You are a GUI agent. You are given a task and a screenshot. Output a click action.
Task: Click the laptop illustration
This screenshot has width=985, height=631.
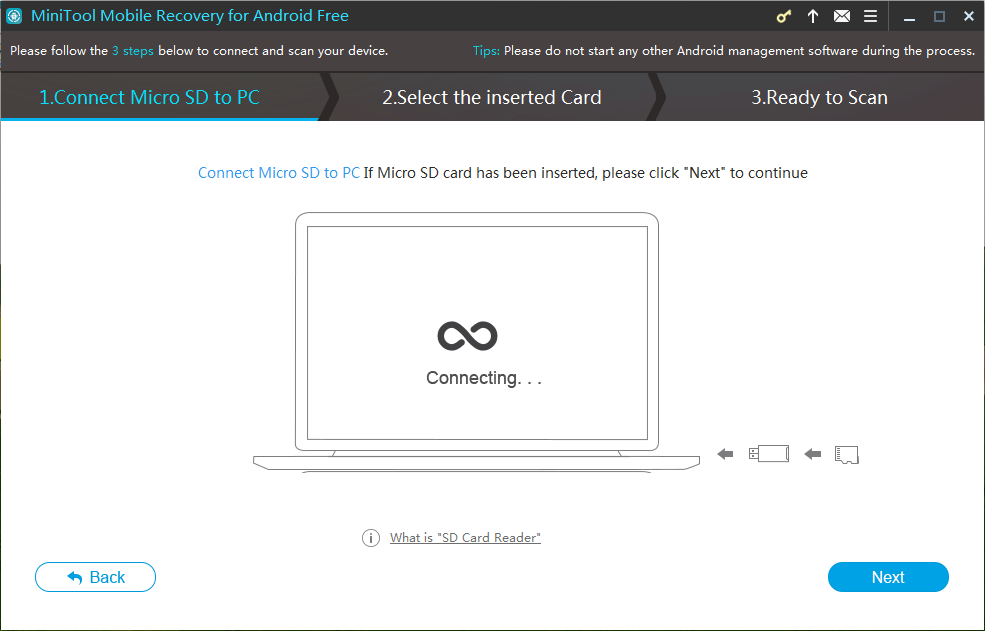[476, 343]
